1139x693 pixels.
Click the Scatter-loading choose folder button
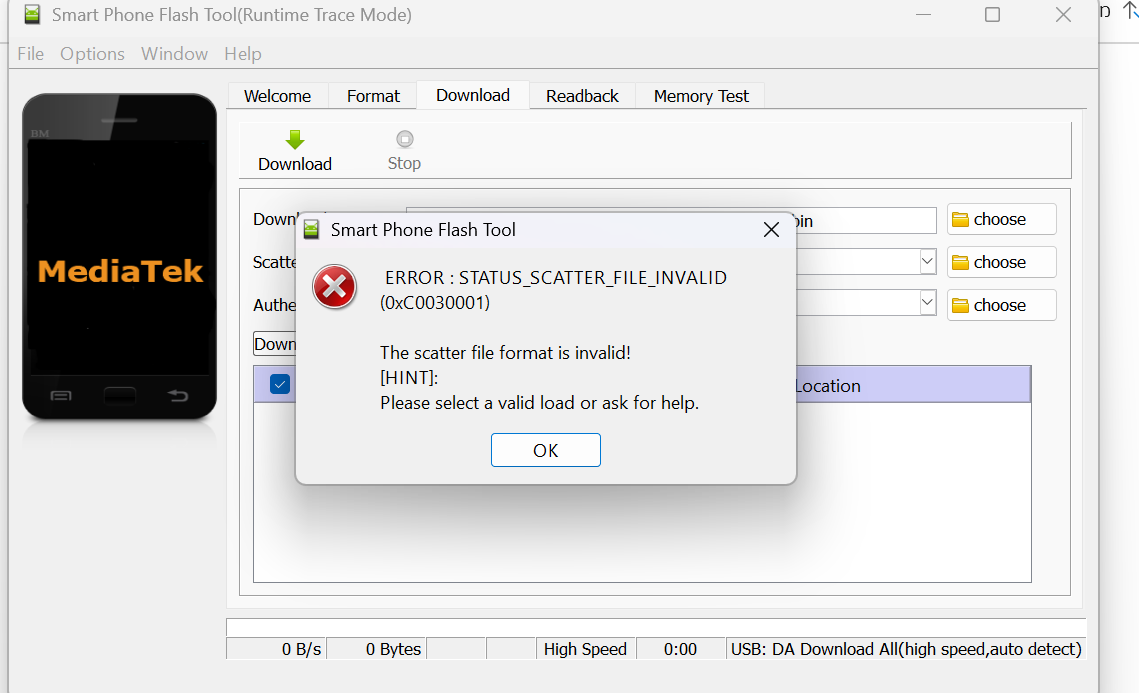pyautogui.click(x=1001, y=263)
